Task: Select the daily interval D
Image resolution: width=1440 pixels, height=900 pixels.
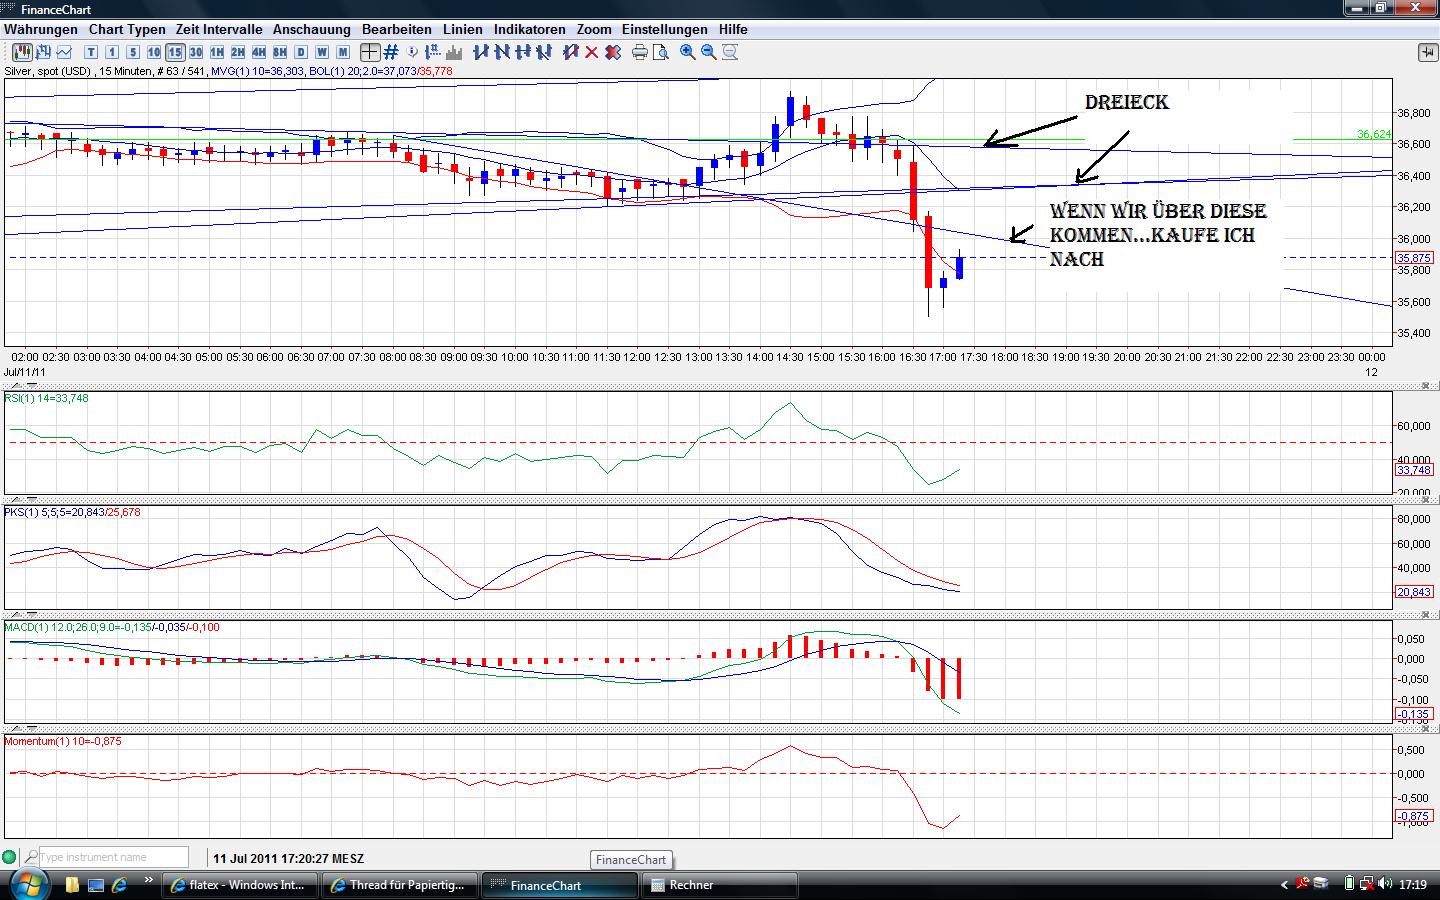Action: click(x=301, y=52)
